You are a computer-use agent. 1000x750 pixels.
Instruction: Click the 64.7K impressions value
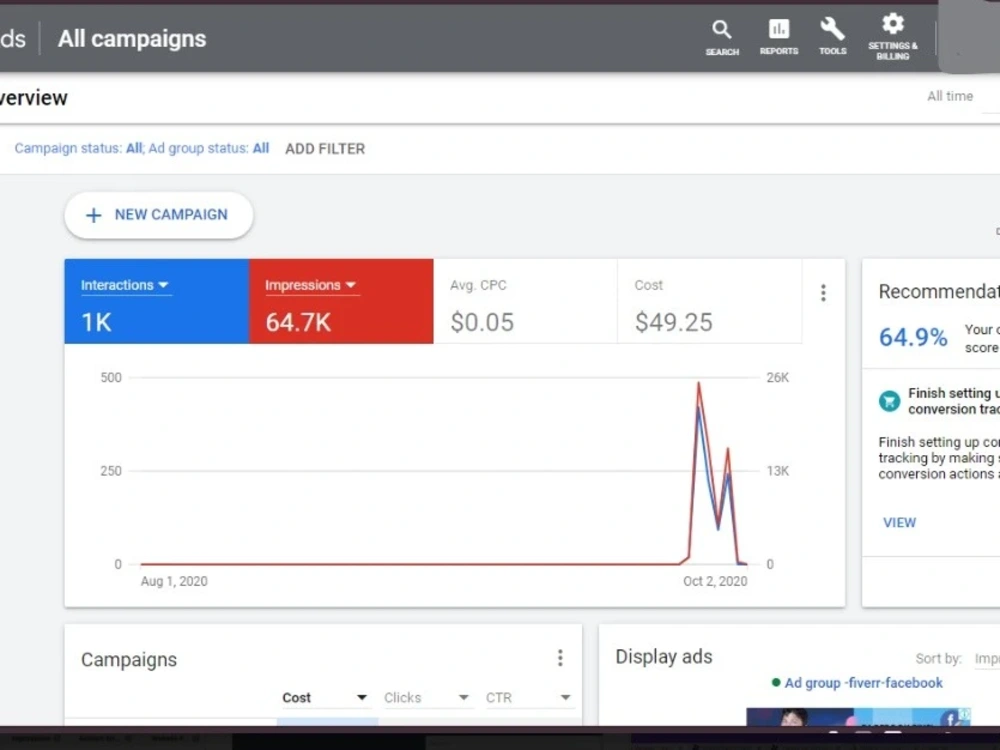tap(298, 322)
